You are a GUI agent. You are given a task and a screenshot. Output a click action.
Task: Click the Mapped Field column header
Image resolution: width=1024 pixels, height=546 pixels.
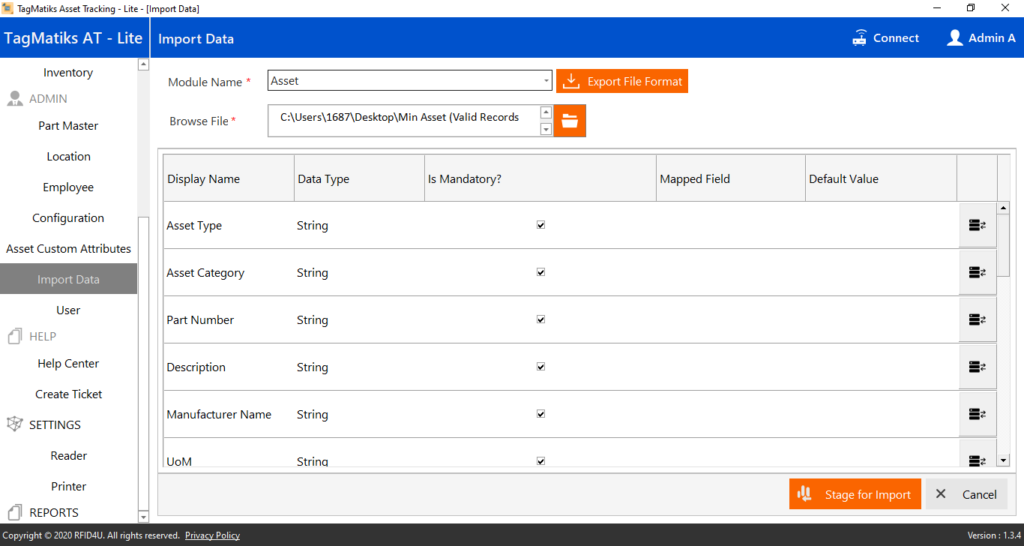(731, 178)
